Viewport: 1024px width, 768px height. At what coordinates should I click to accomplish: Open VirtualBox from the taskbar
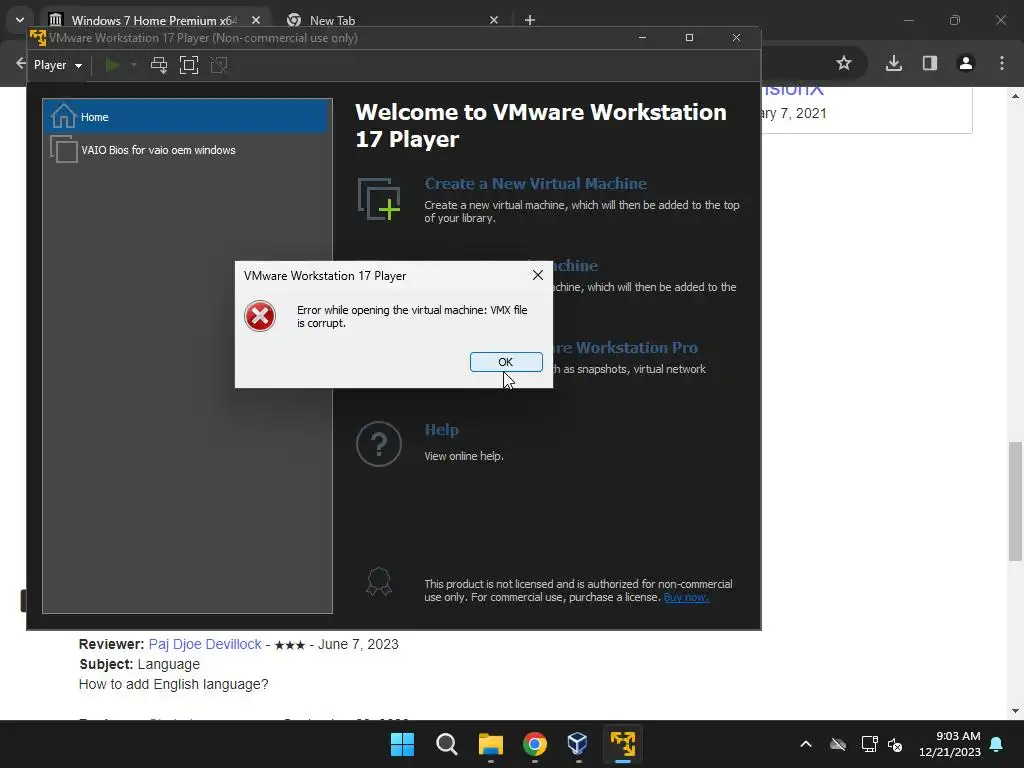(x=578, y=744)
